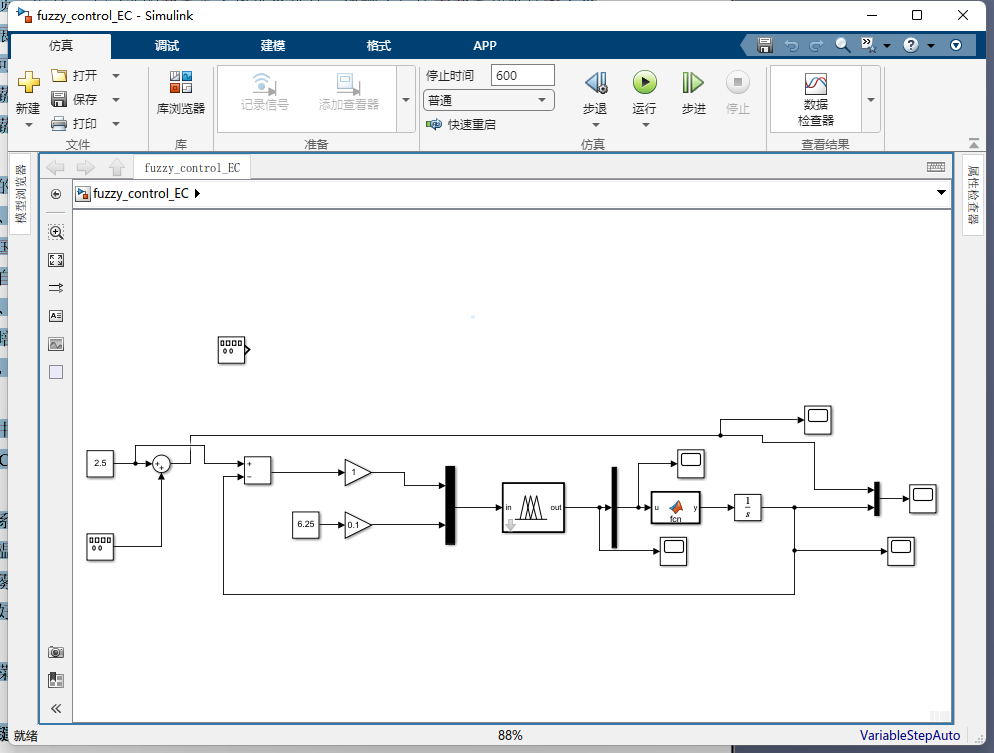Expand the model path breadcrumb dropdown
This screenshot has height=753, width=994.
pyautogui.click(x=941, y=193)
